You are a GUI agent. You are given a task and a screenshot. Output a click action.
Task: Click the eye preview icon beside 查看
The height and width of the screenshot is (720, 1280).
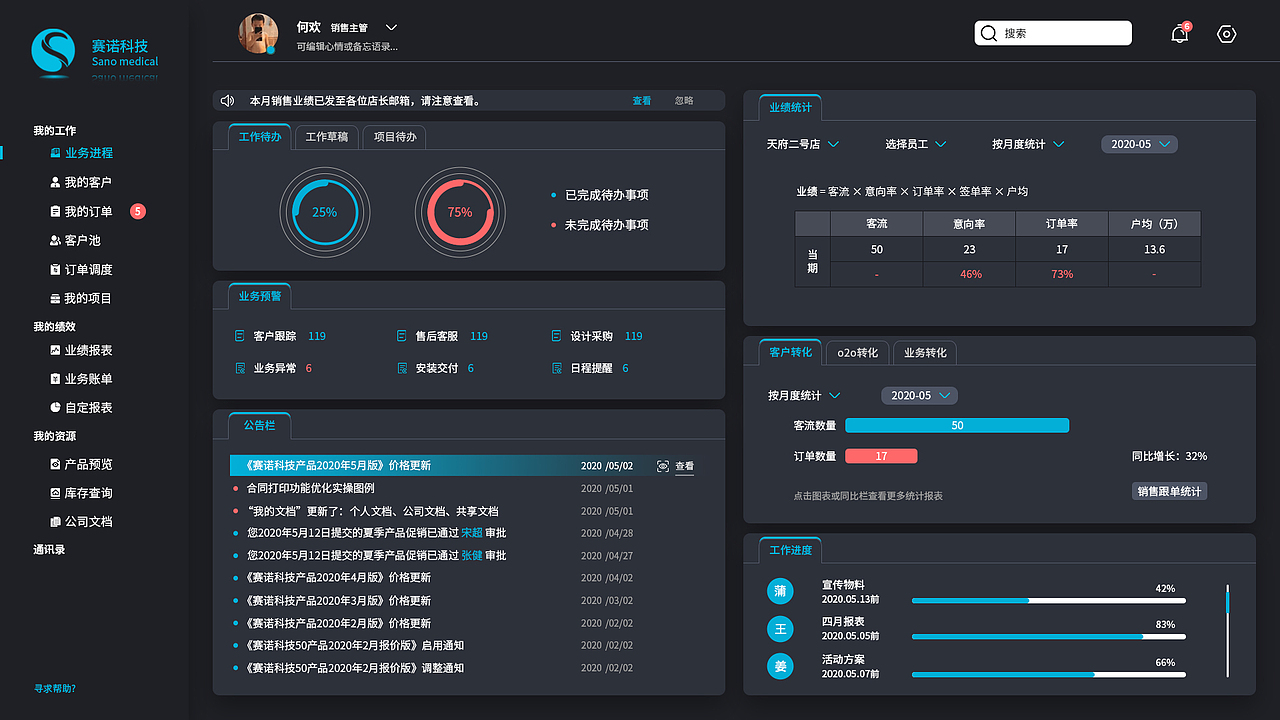click(662, 466)
